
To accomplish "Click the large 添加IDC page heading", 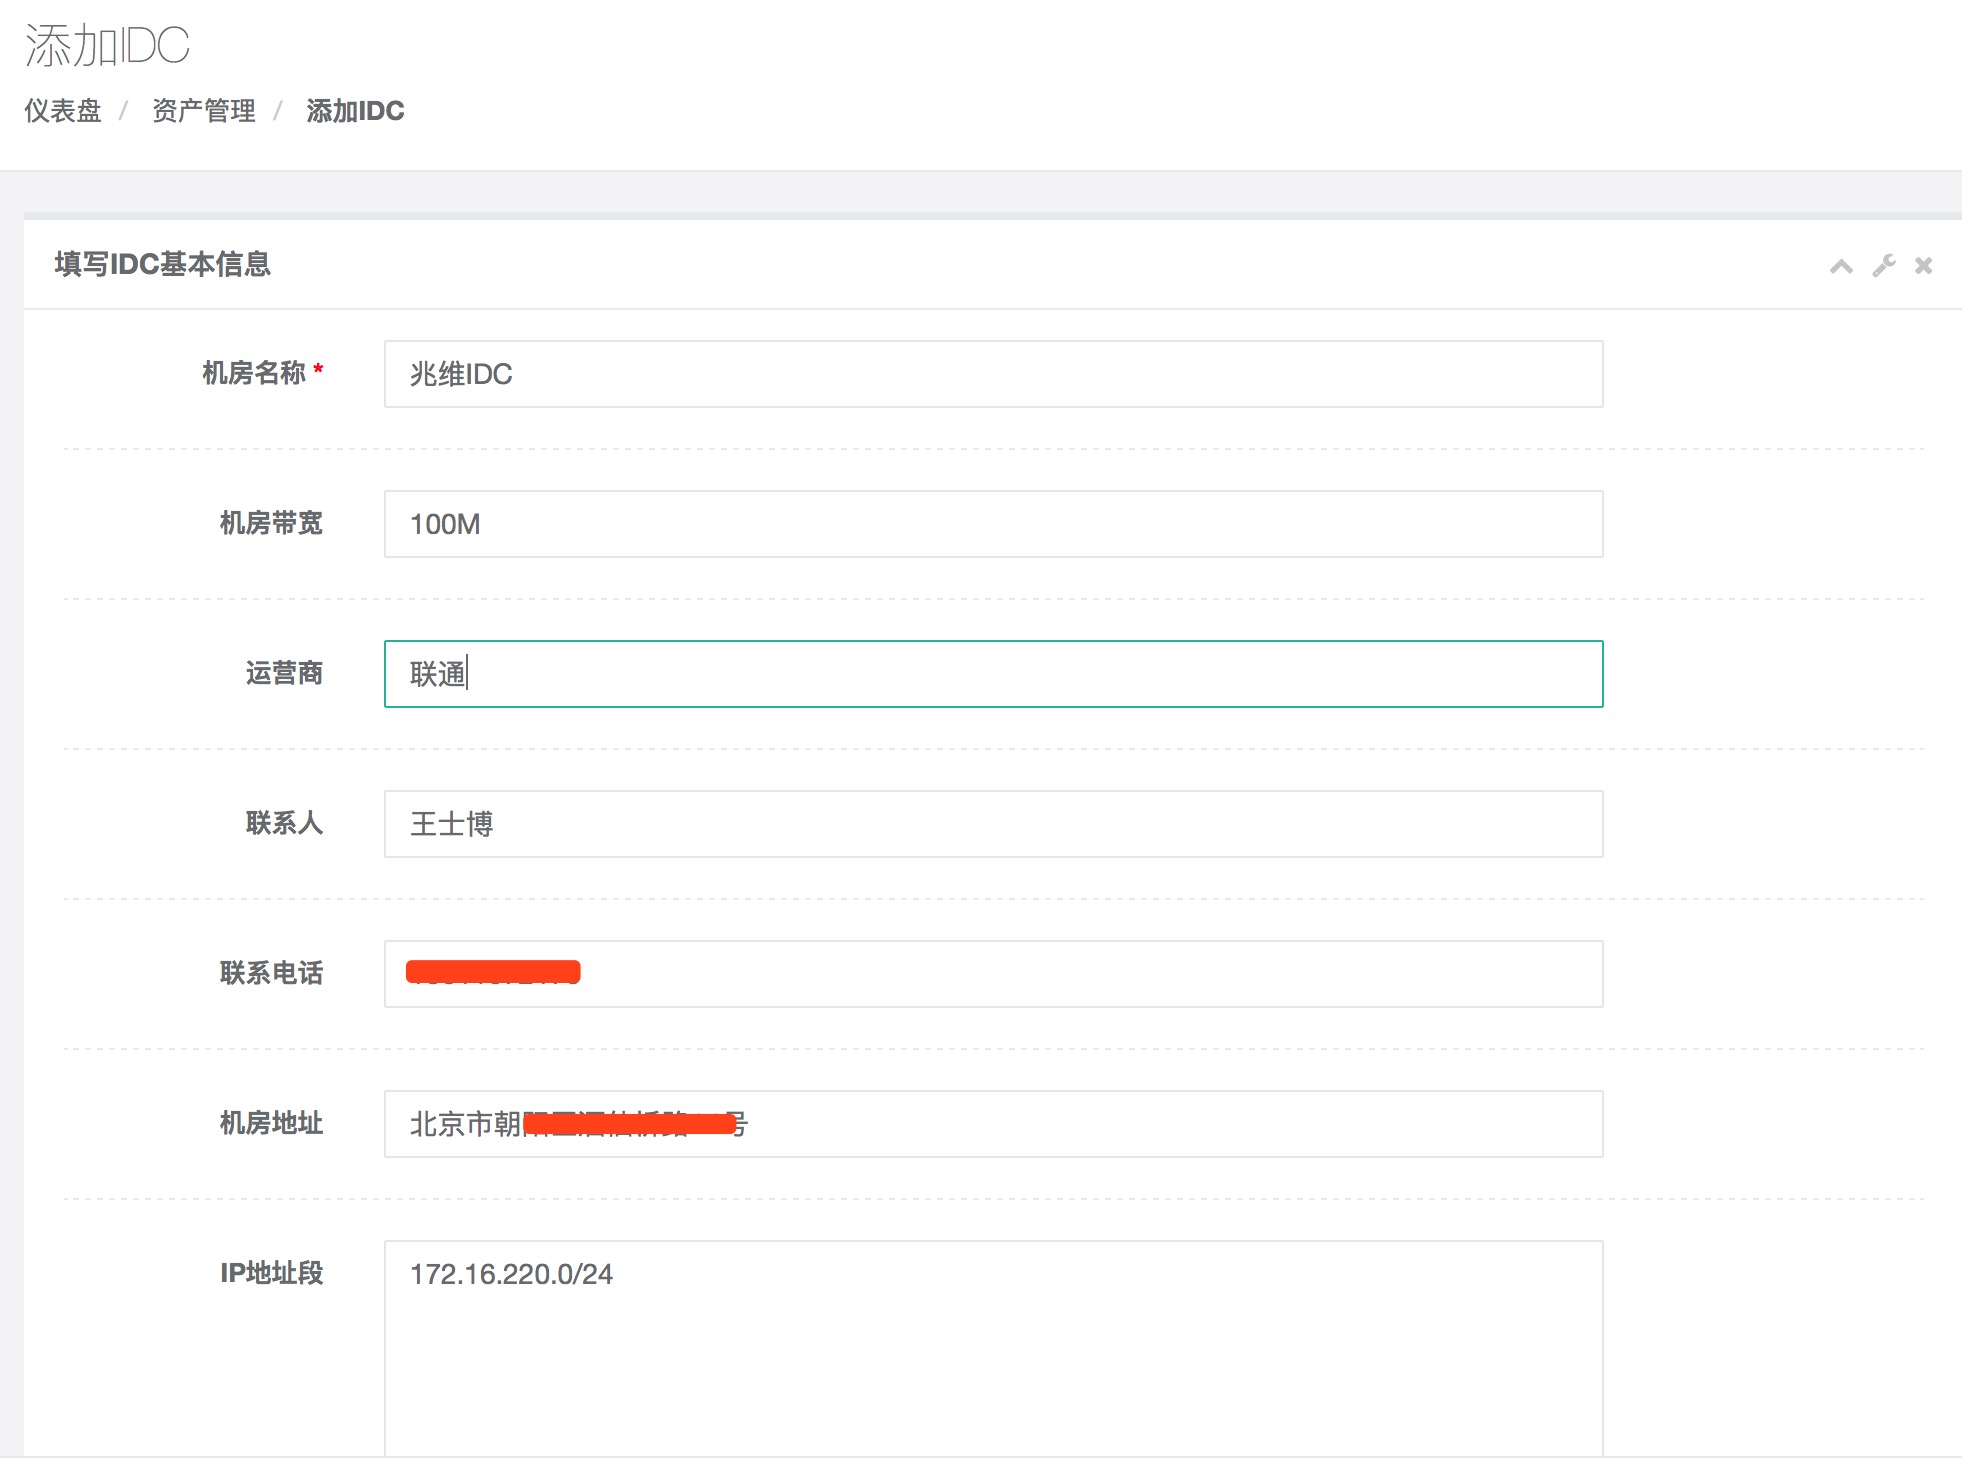I will pyautogui.click(x=107, y=46).
